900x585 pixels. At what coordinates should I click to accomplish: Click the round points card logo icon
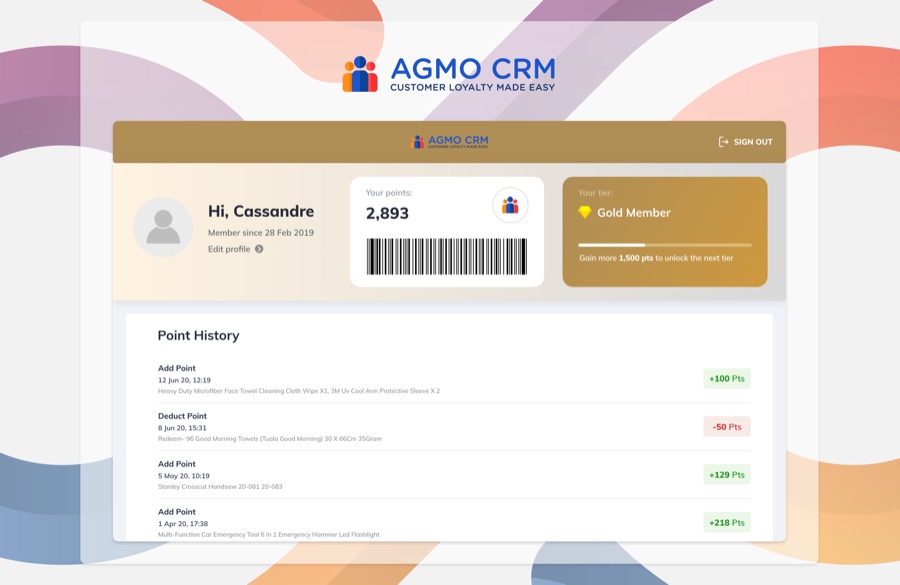point(510,205)
